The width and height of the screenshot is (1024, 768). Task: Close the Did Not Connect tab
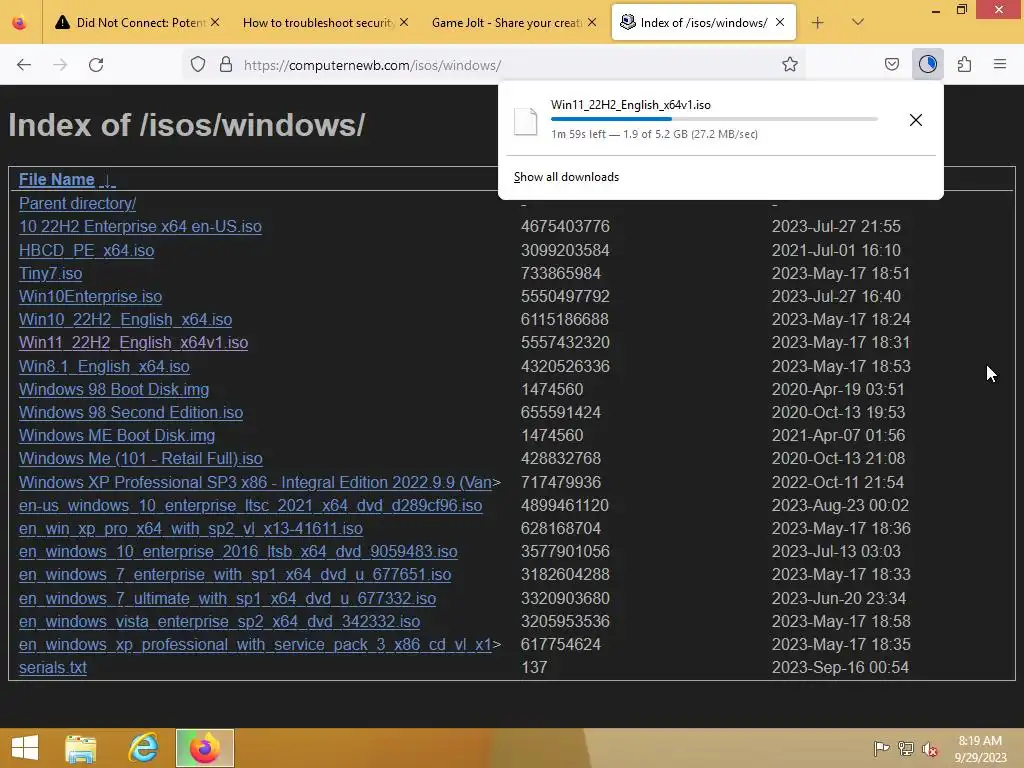click(x=215, y=23)
